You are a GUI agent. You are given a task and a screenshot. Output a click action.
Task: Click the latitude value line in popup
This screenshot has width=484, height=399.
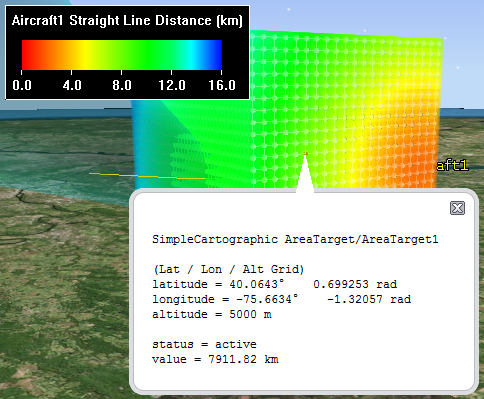(x=275, y=284)
